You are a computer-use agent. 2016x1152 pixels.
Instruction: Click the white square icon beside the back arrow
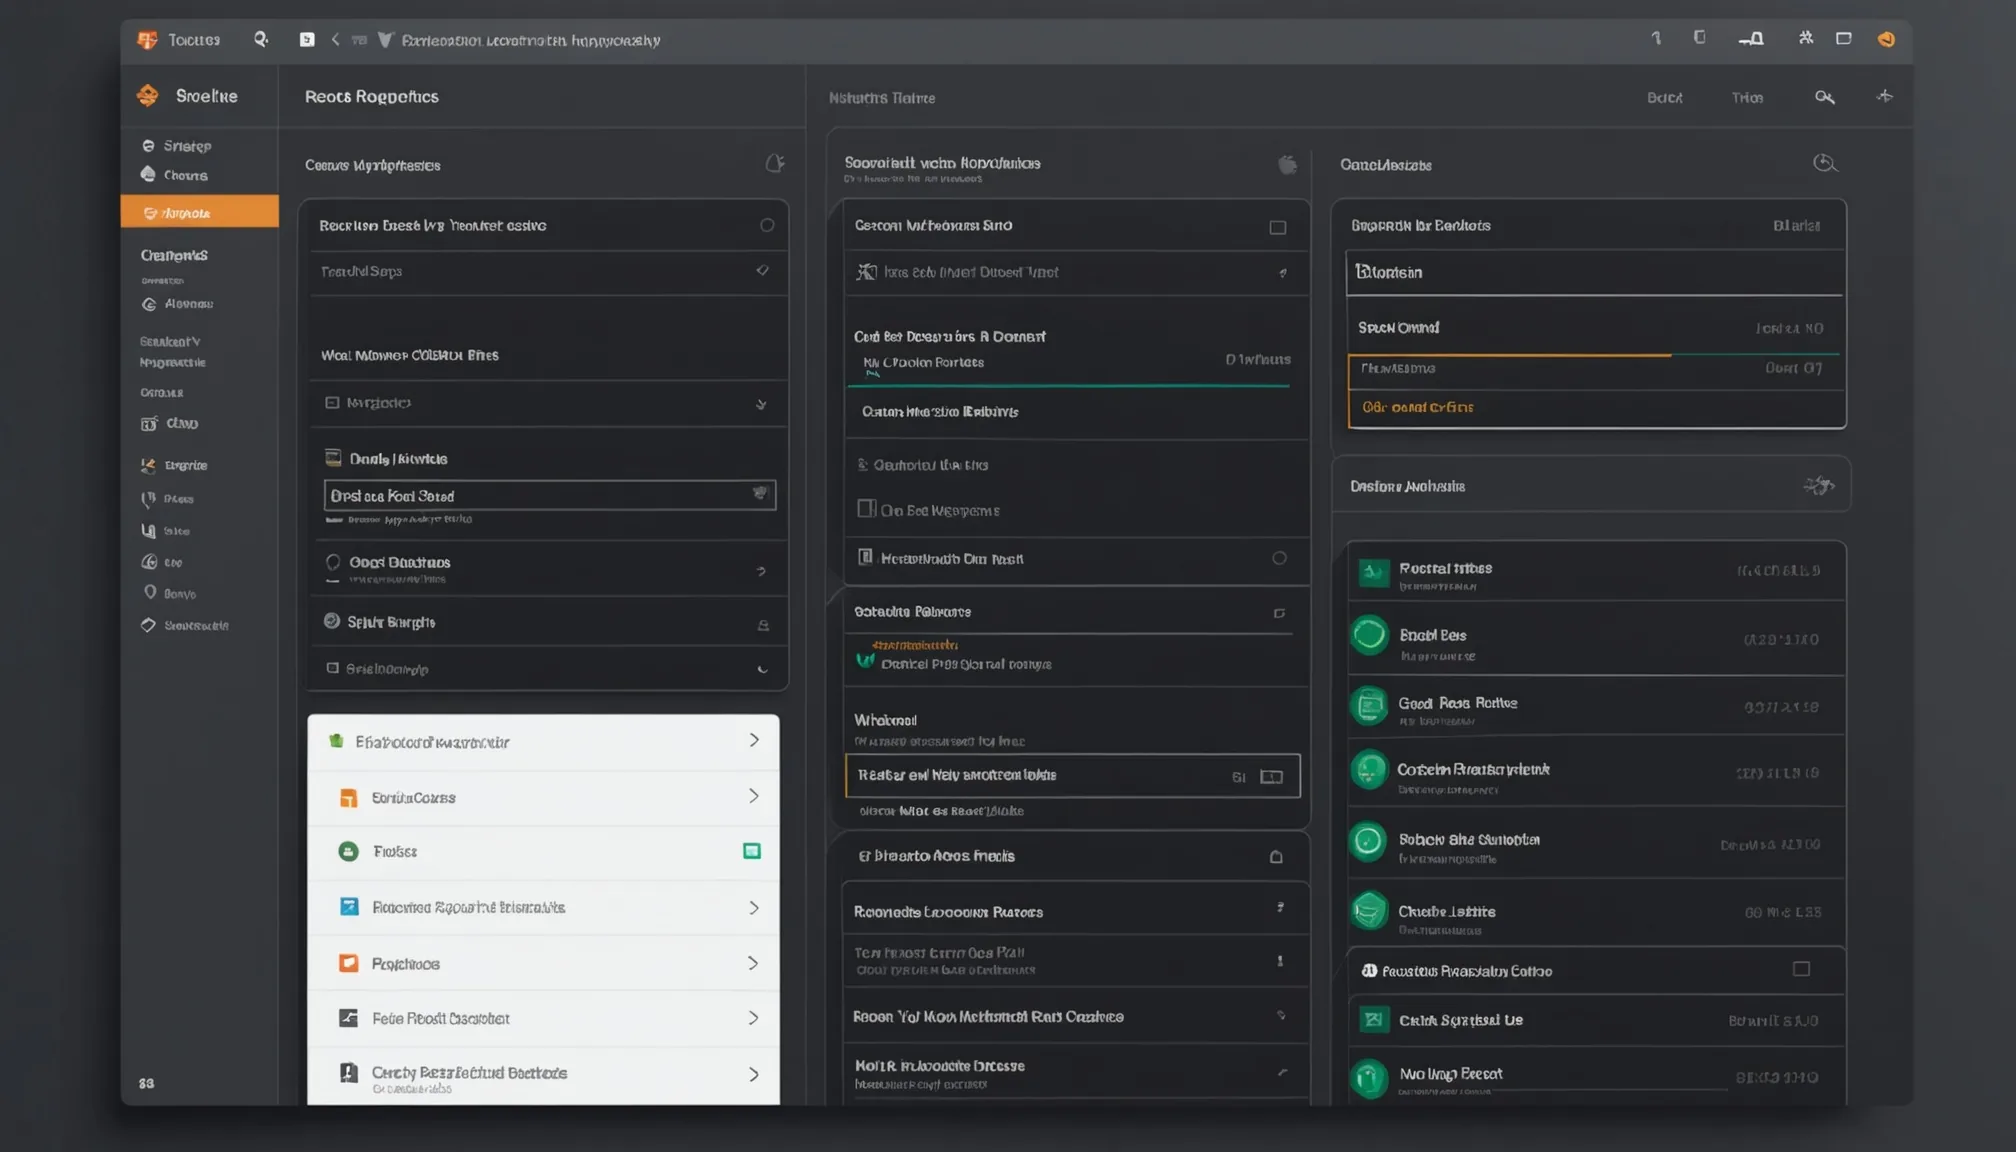pyautogui.click(x=307, y=39)
